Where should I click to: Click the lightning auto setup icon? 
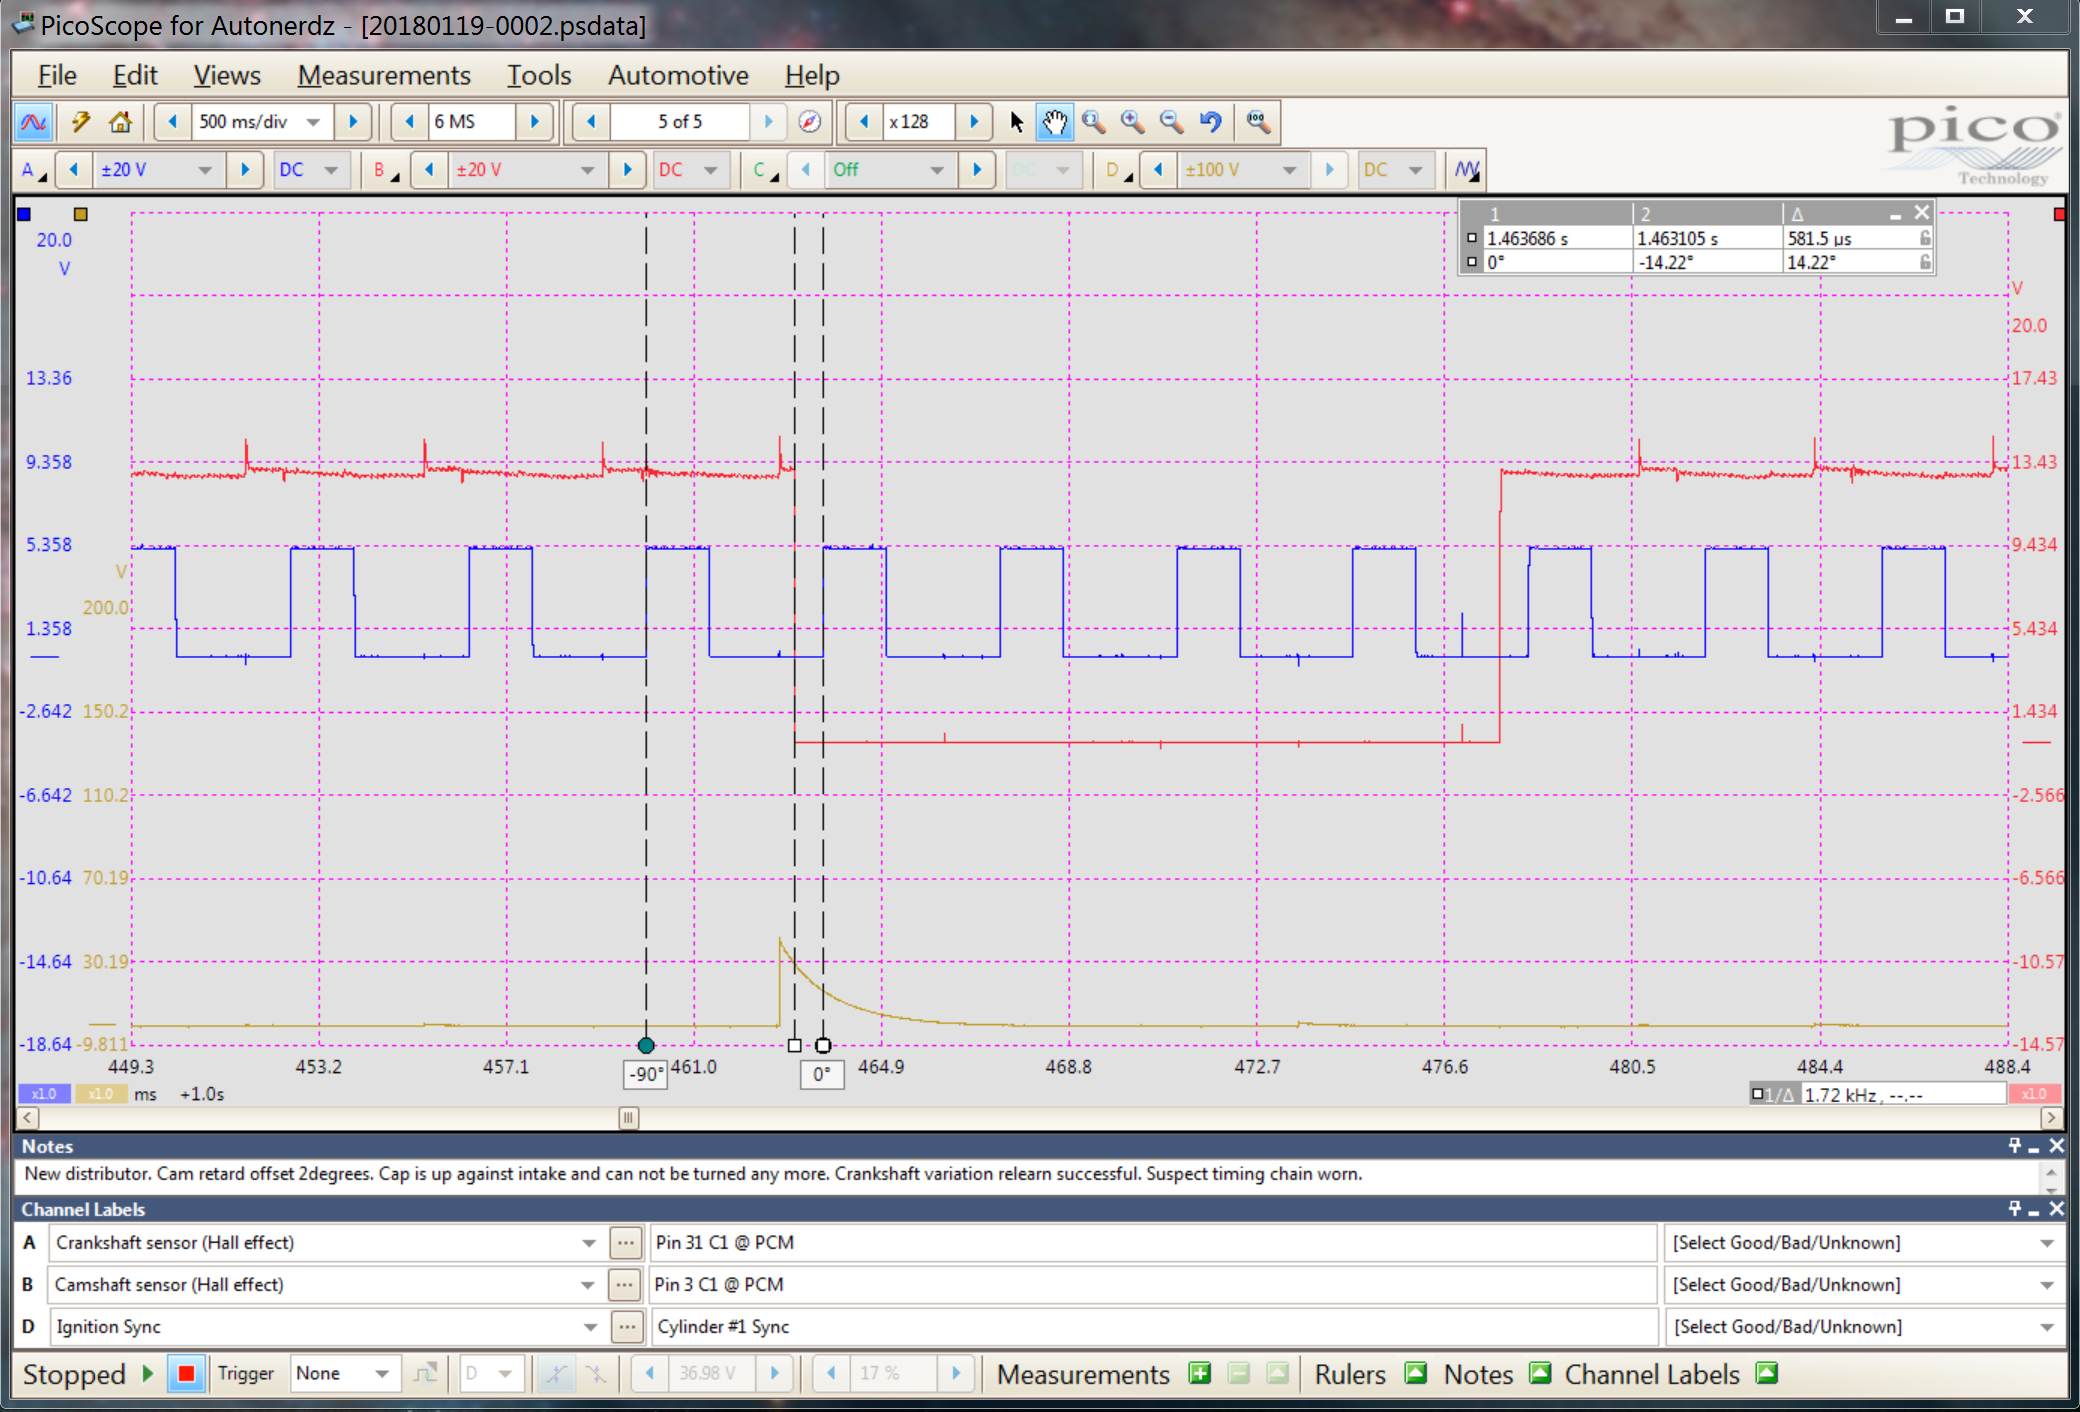pos(81,122)
